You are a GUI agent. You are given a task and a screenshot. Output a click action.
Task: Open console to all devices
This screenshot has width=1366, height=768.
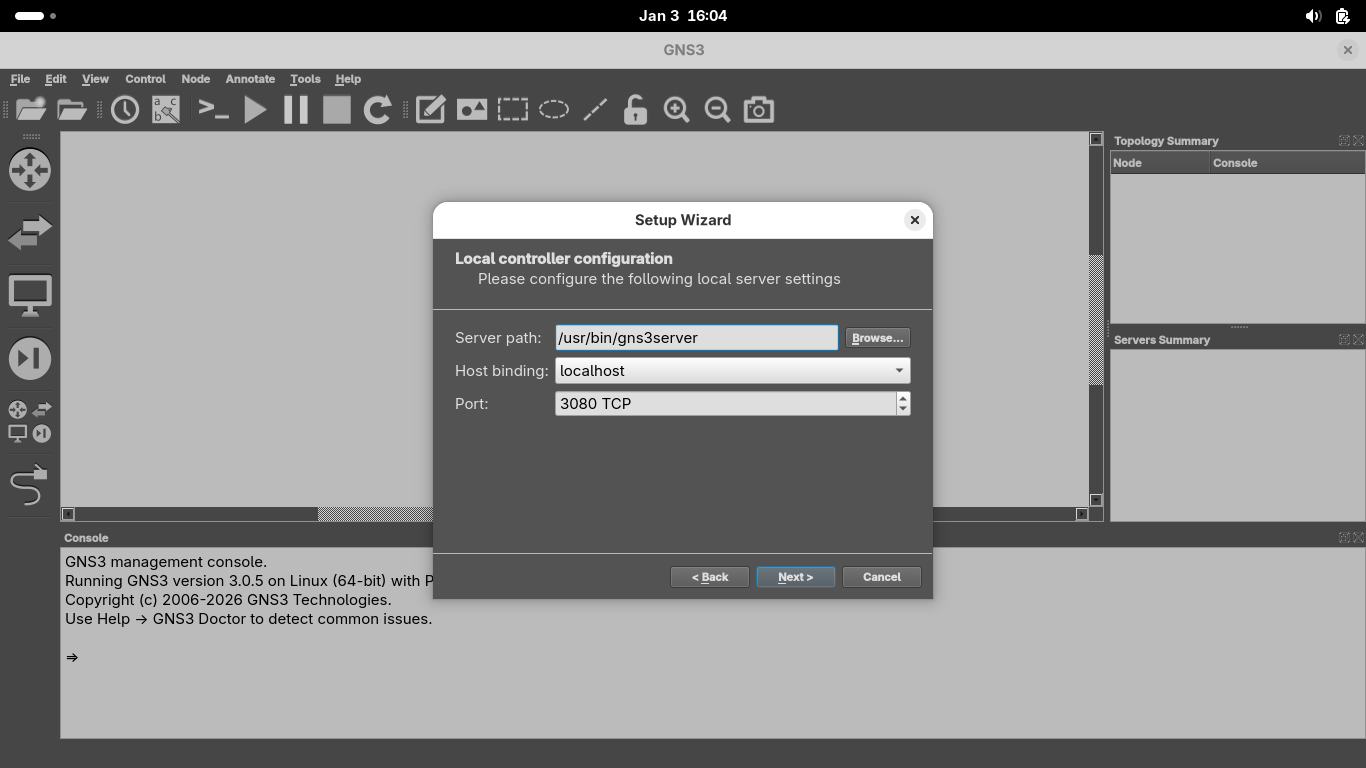pos(214,110)
